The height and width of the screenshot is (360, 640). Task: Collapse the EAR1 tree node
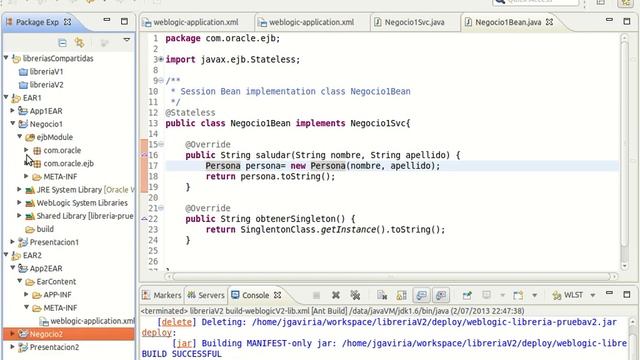[6, 97]
